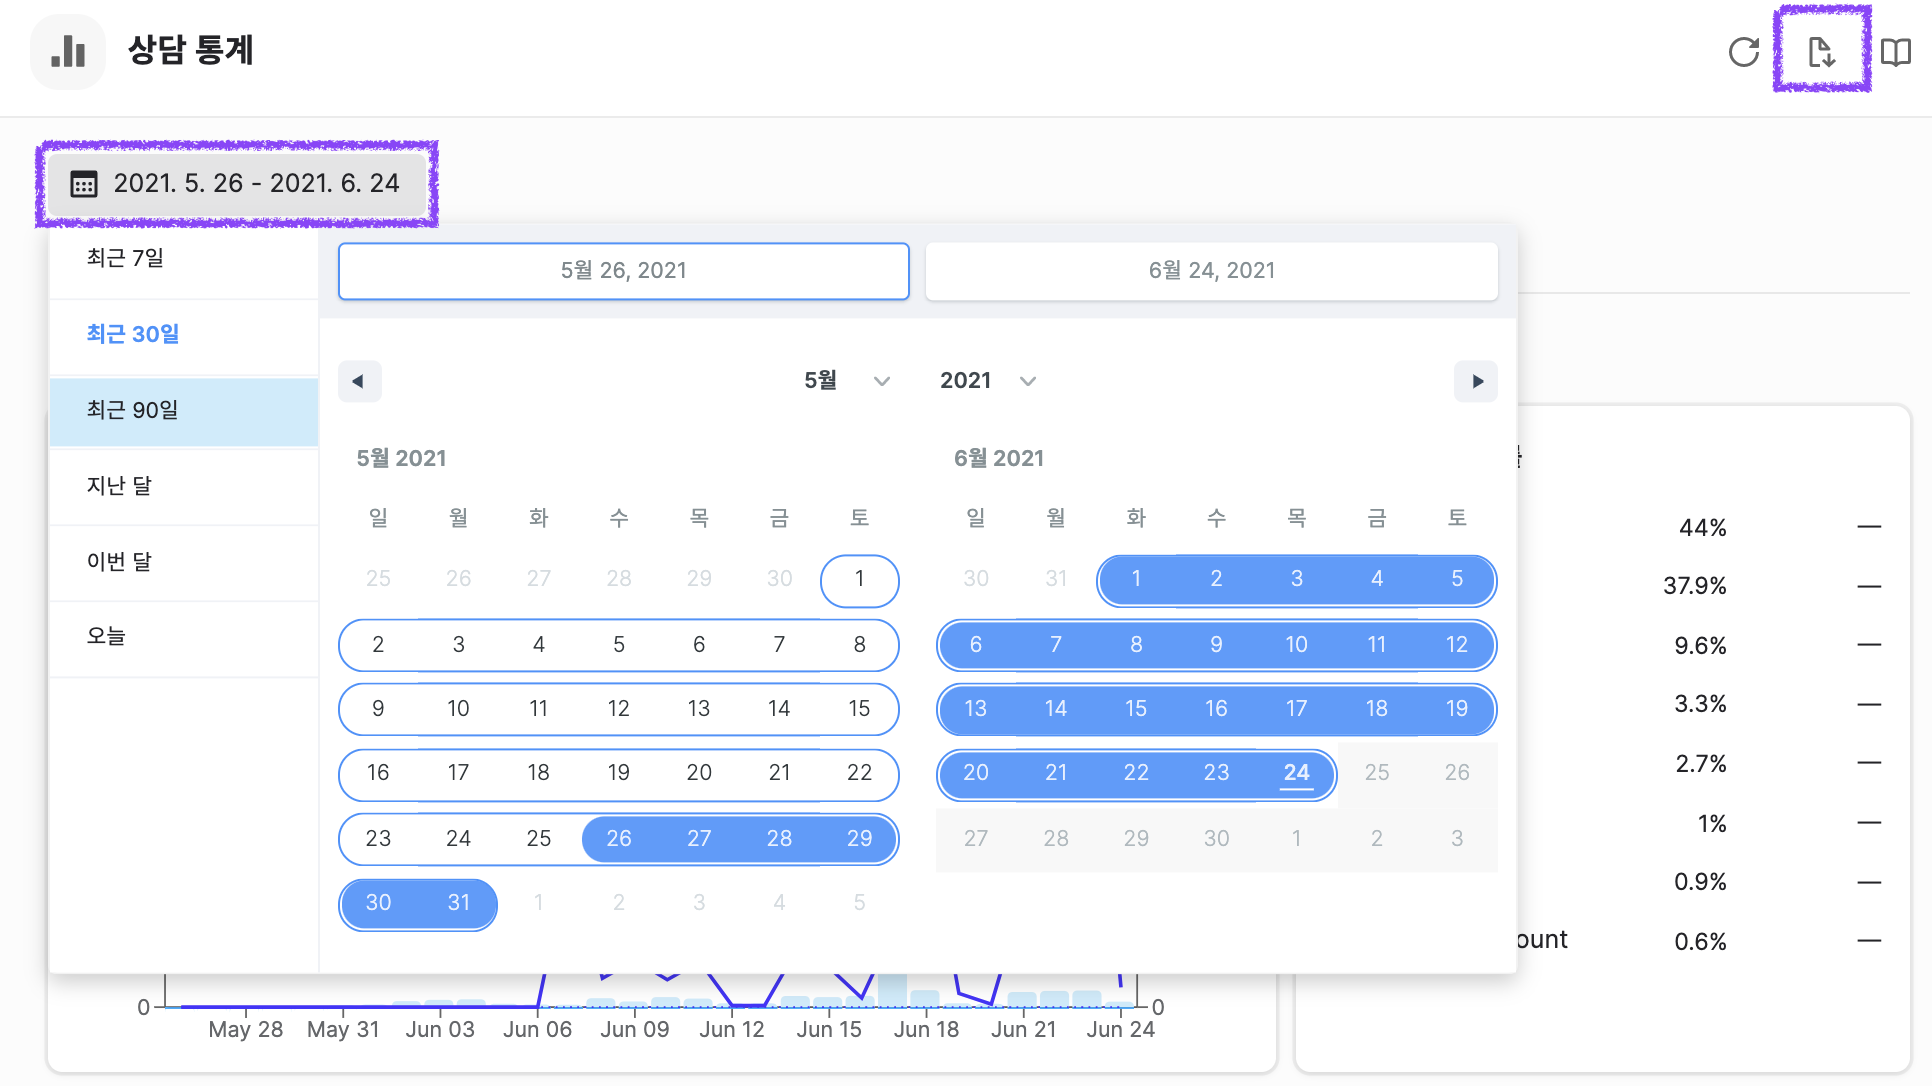This screenshot has width=1932, height=1086.
Task: Pick June 24 in the calendar
Action: (x=1296, y=773)
